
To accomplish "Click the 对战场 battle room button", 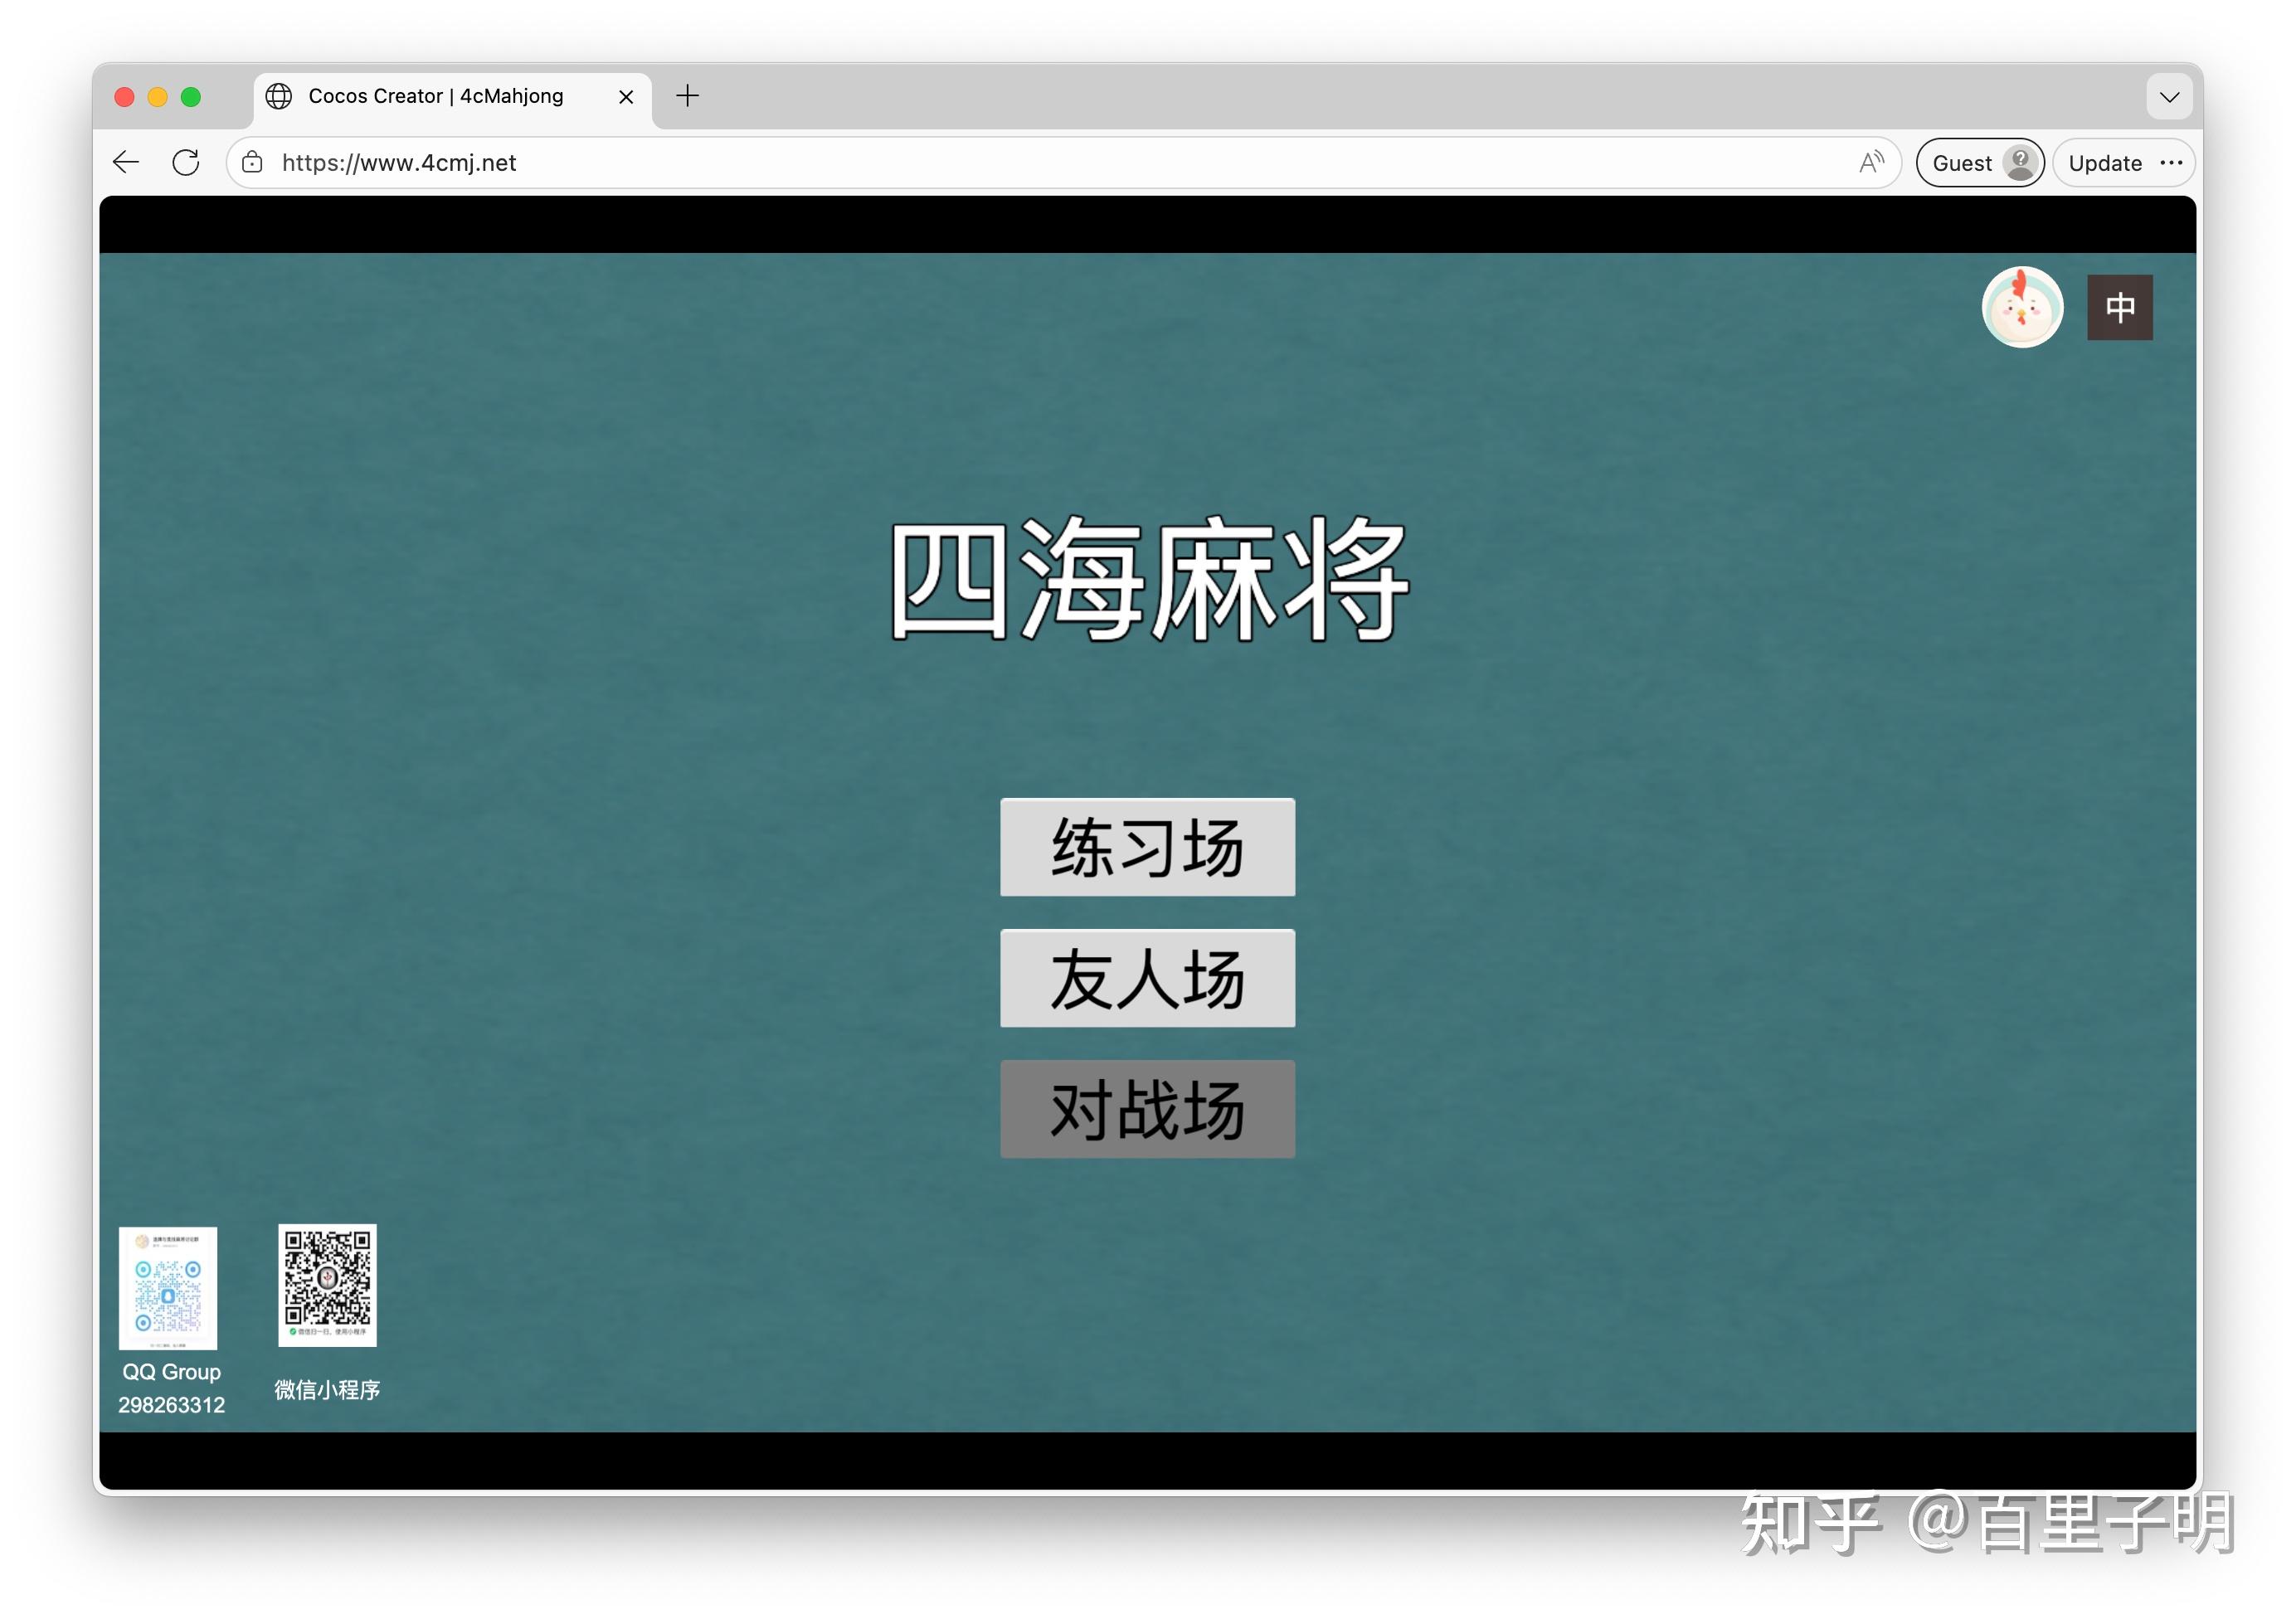I will tap(1147, 1109).
